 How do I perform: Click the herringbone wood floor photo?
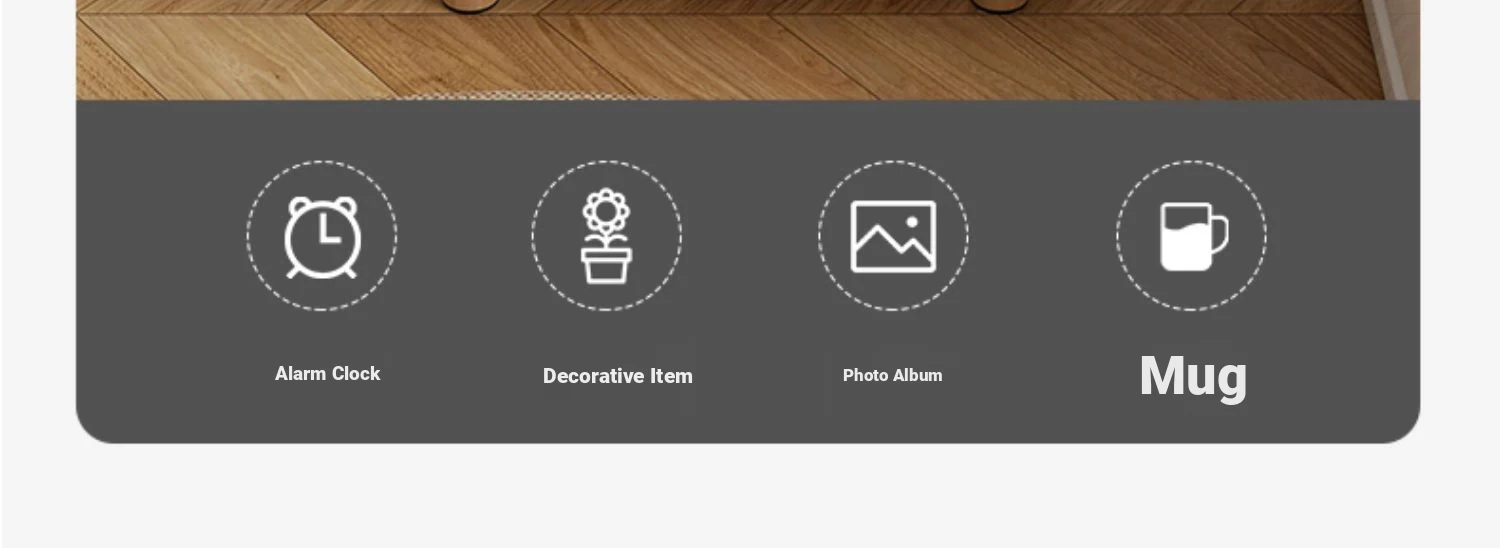coord(748,50)
